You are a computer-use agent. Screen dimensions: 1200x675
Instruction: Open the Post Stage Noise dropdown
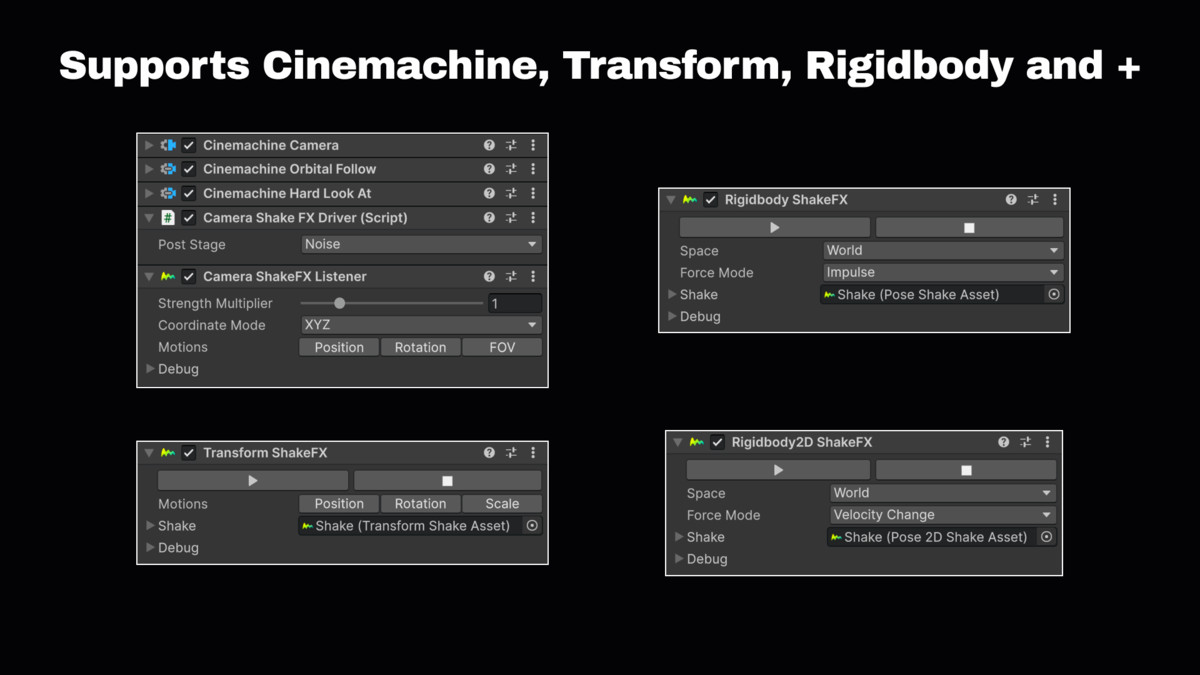(421, 244)
